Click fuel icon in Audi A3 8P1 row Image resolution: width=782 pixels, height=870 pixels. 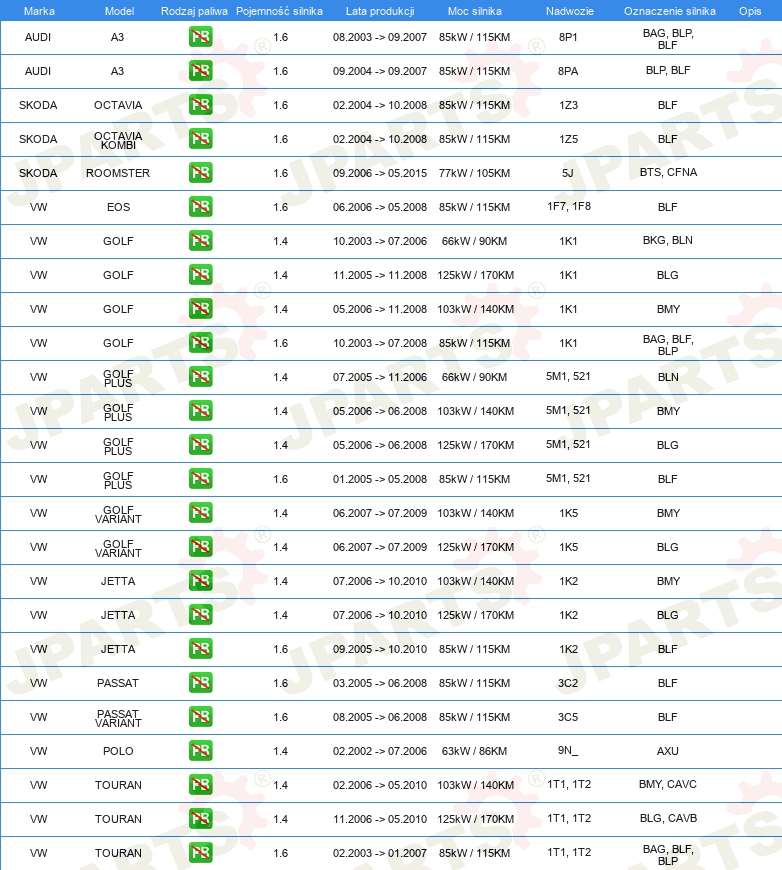tap(200, 37)
